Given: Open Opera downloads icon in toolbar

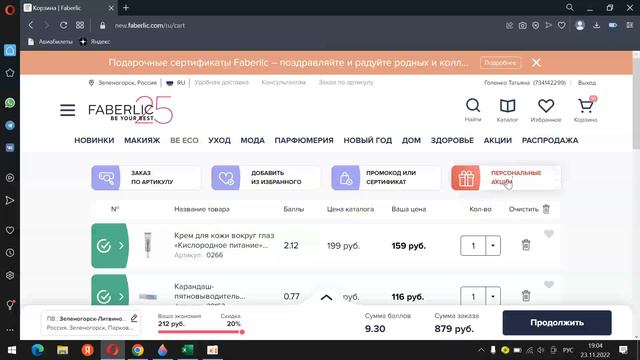Looking at the screenshot, I should coord(596,25).
